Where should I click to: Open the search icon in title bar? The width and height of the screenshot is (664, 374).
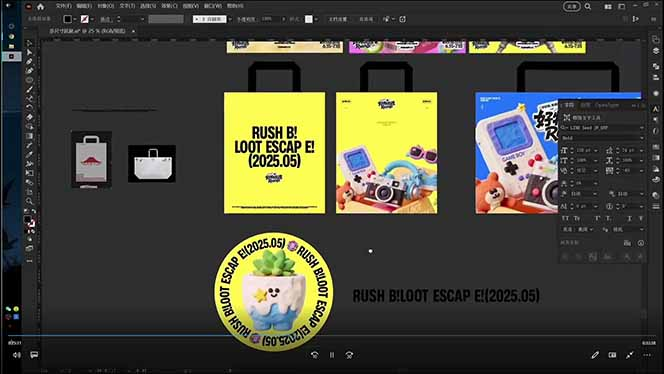point(588,6)
